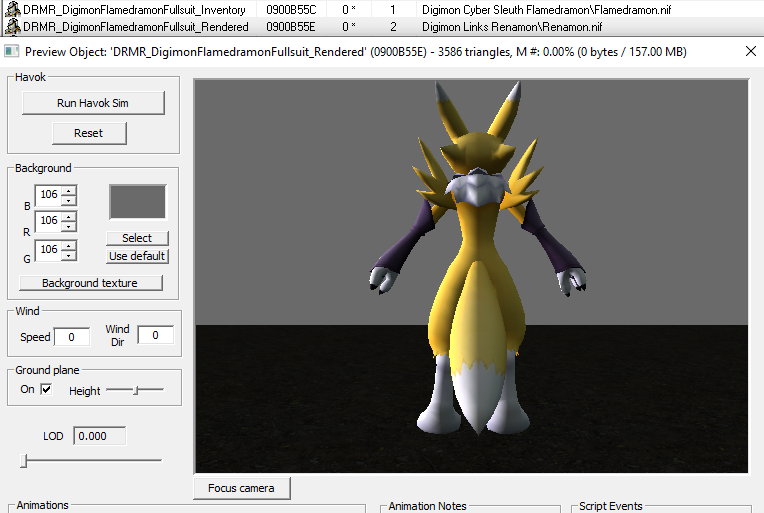Viewport: 764px width, 513px height.
Task: Click the G value field showing 106
Action: point(49,250)
